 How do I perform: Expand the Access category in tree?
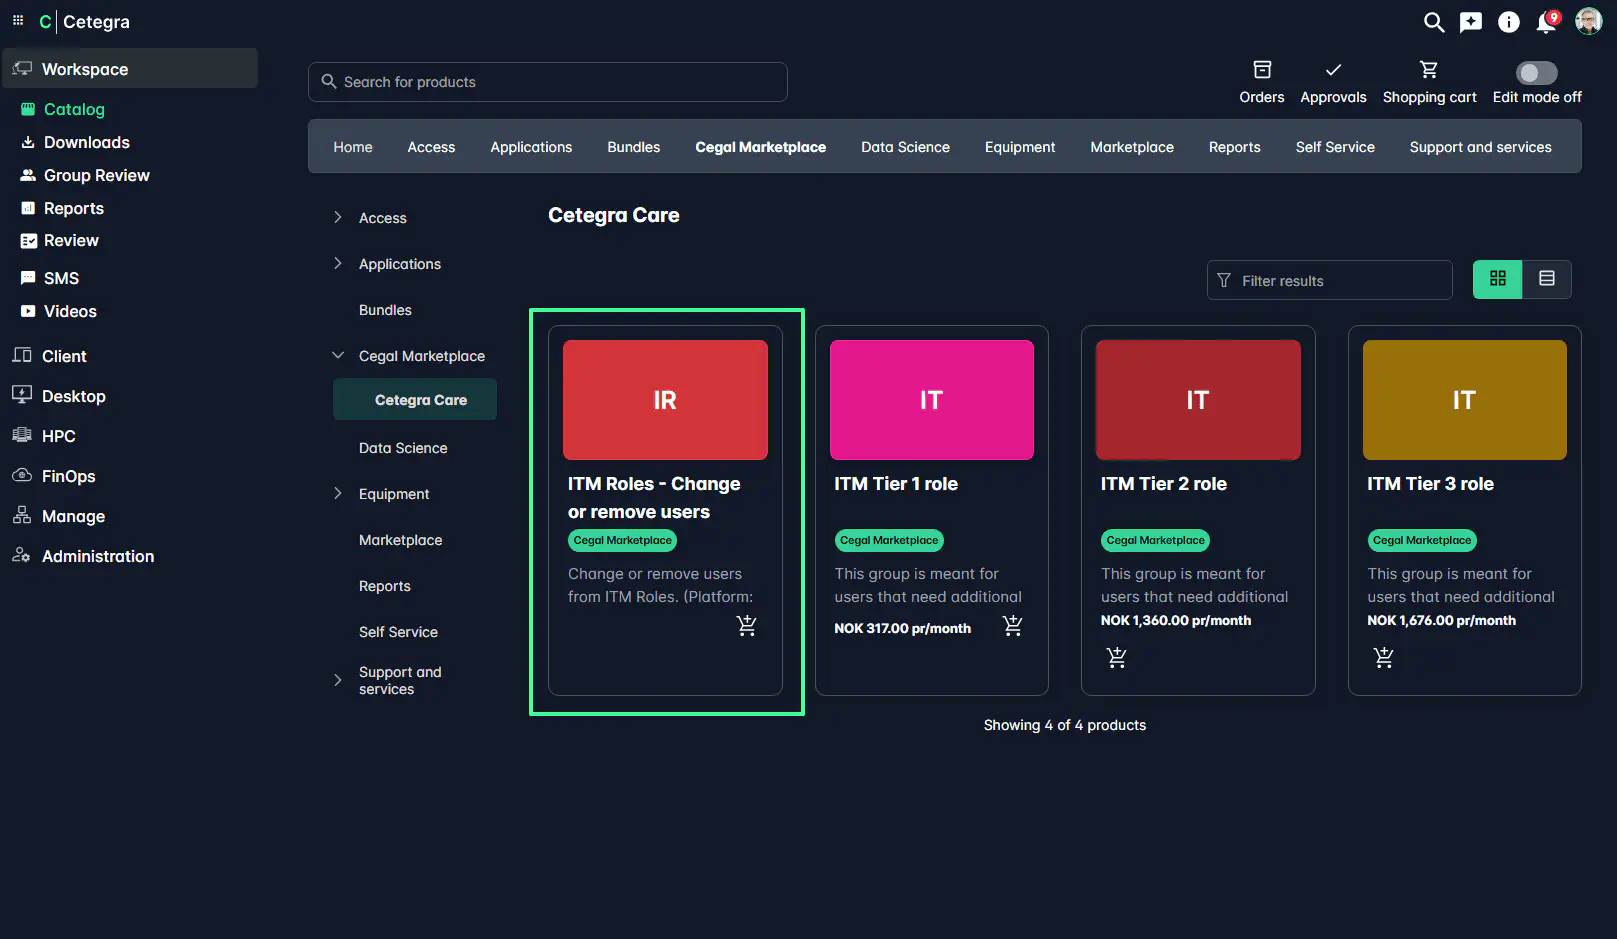[338, 218]
